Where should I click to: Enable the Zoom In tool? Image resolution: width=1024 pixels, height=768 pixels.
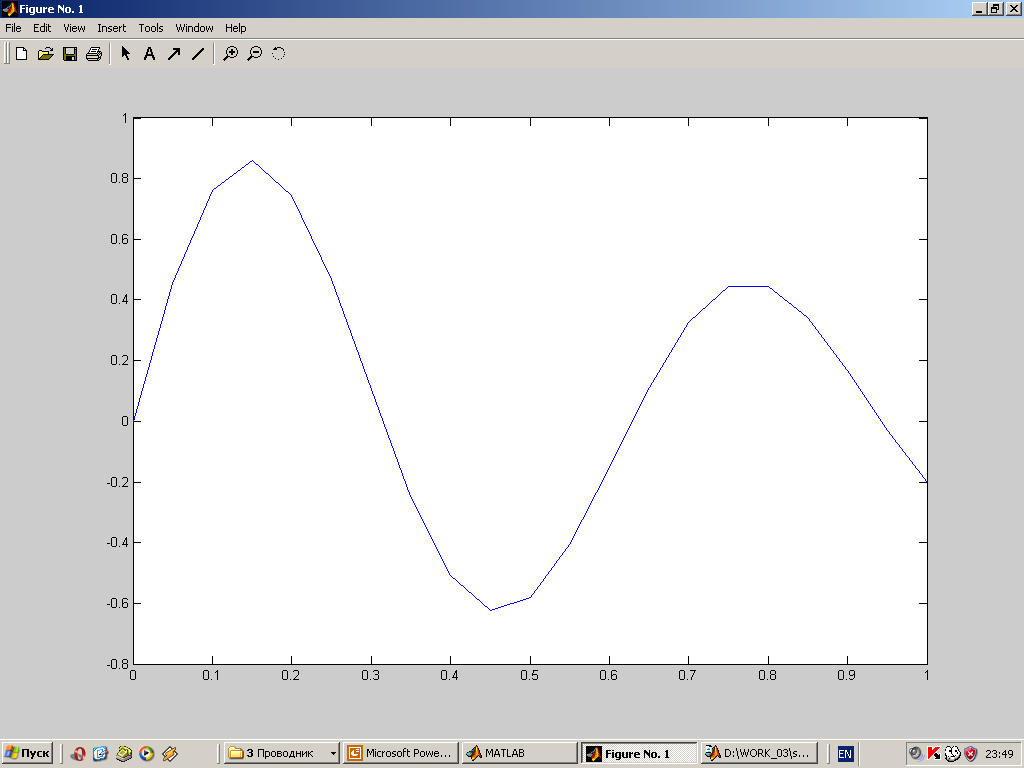[231, 54]
